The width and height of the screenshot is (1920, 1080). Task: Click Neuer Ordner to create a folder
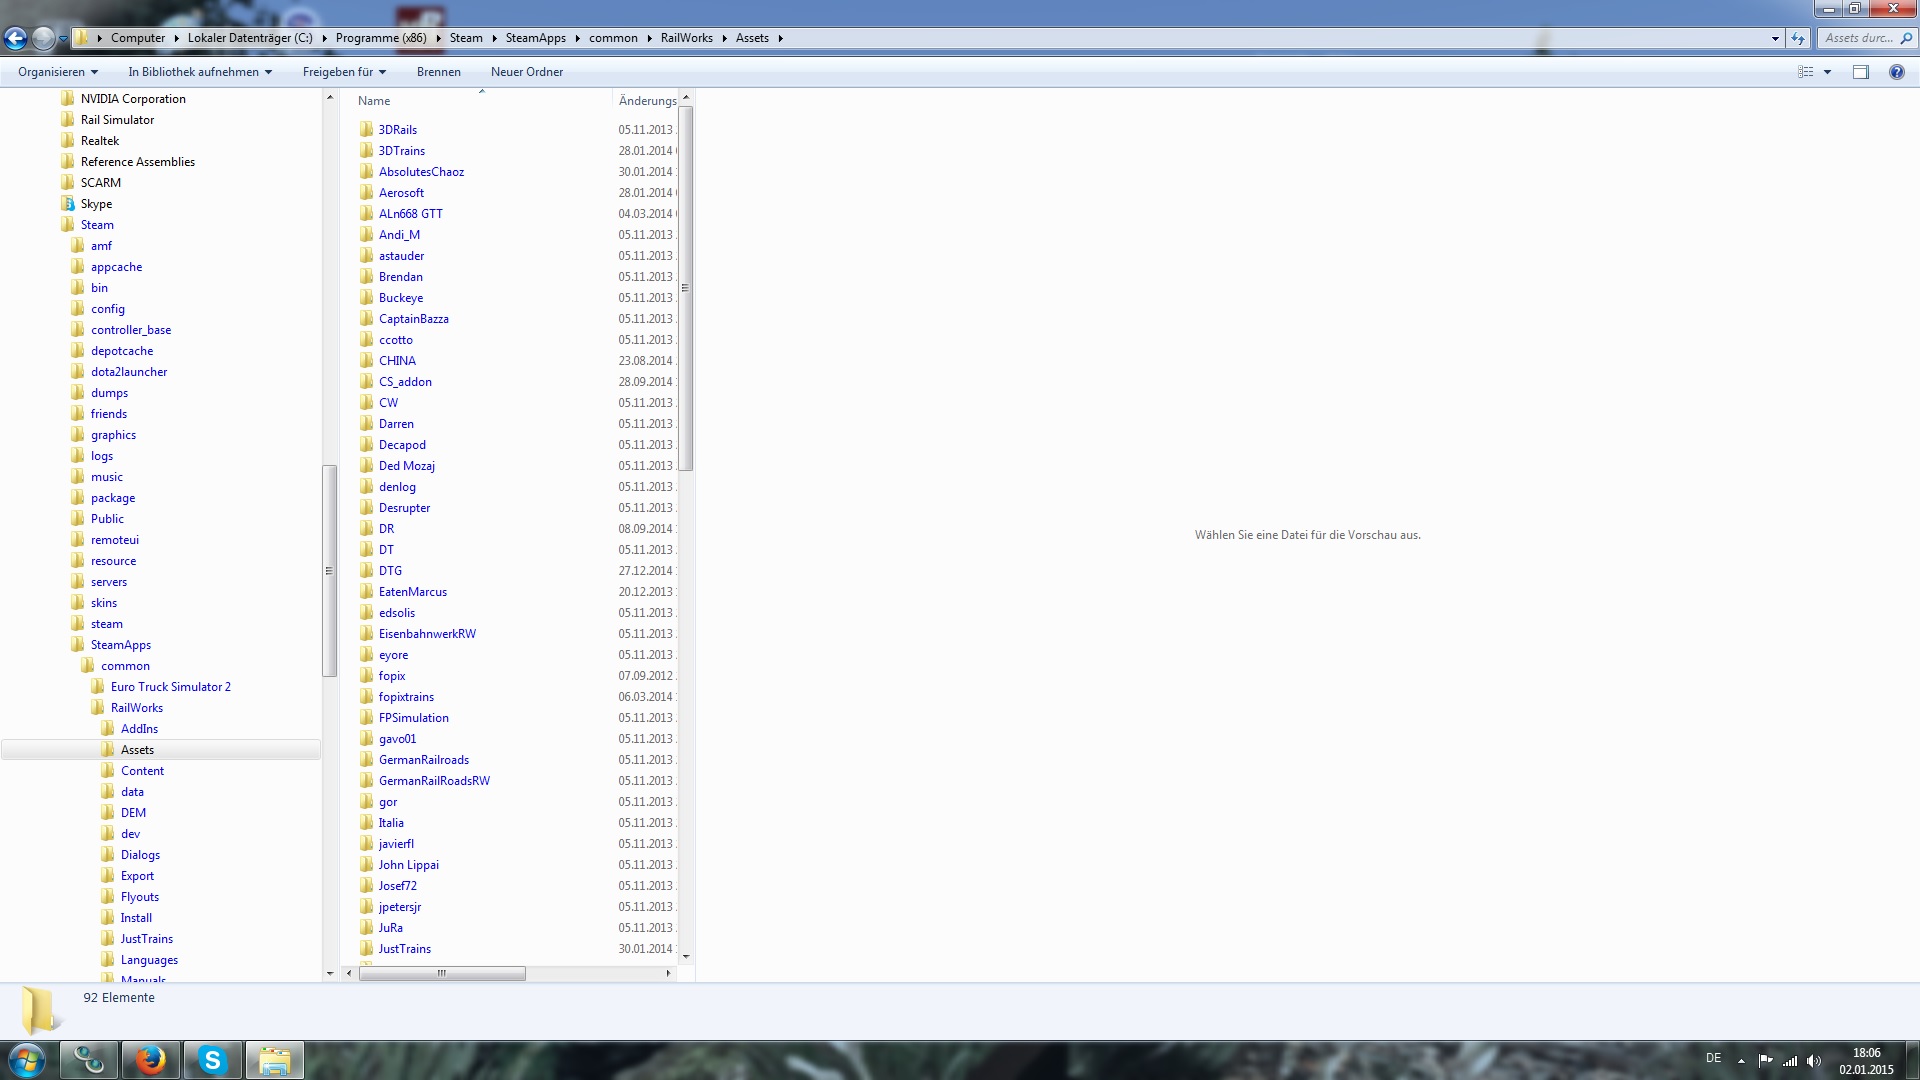[x=526, y=72]
